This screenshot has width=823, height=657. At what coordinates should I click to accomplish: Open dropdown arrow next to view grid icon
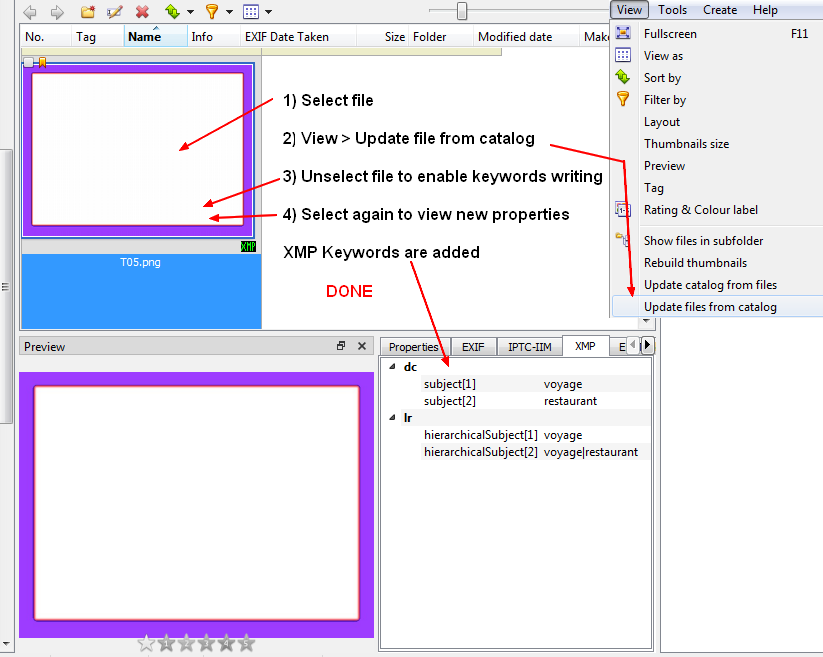tap(269, 12)
